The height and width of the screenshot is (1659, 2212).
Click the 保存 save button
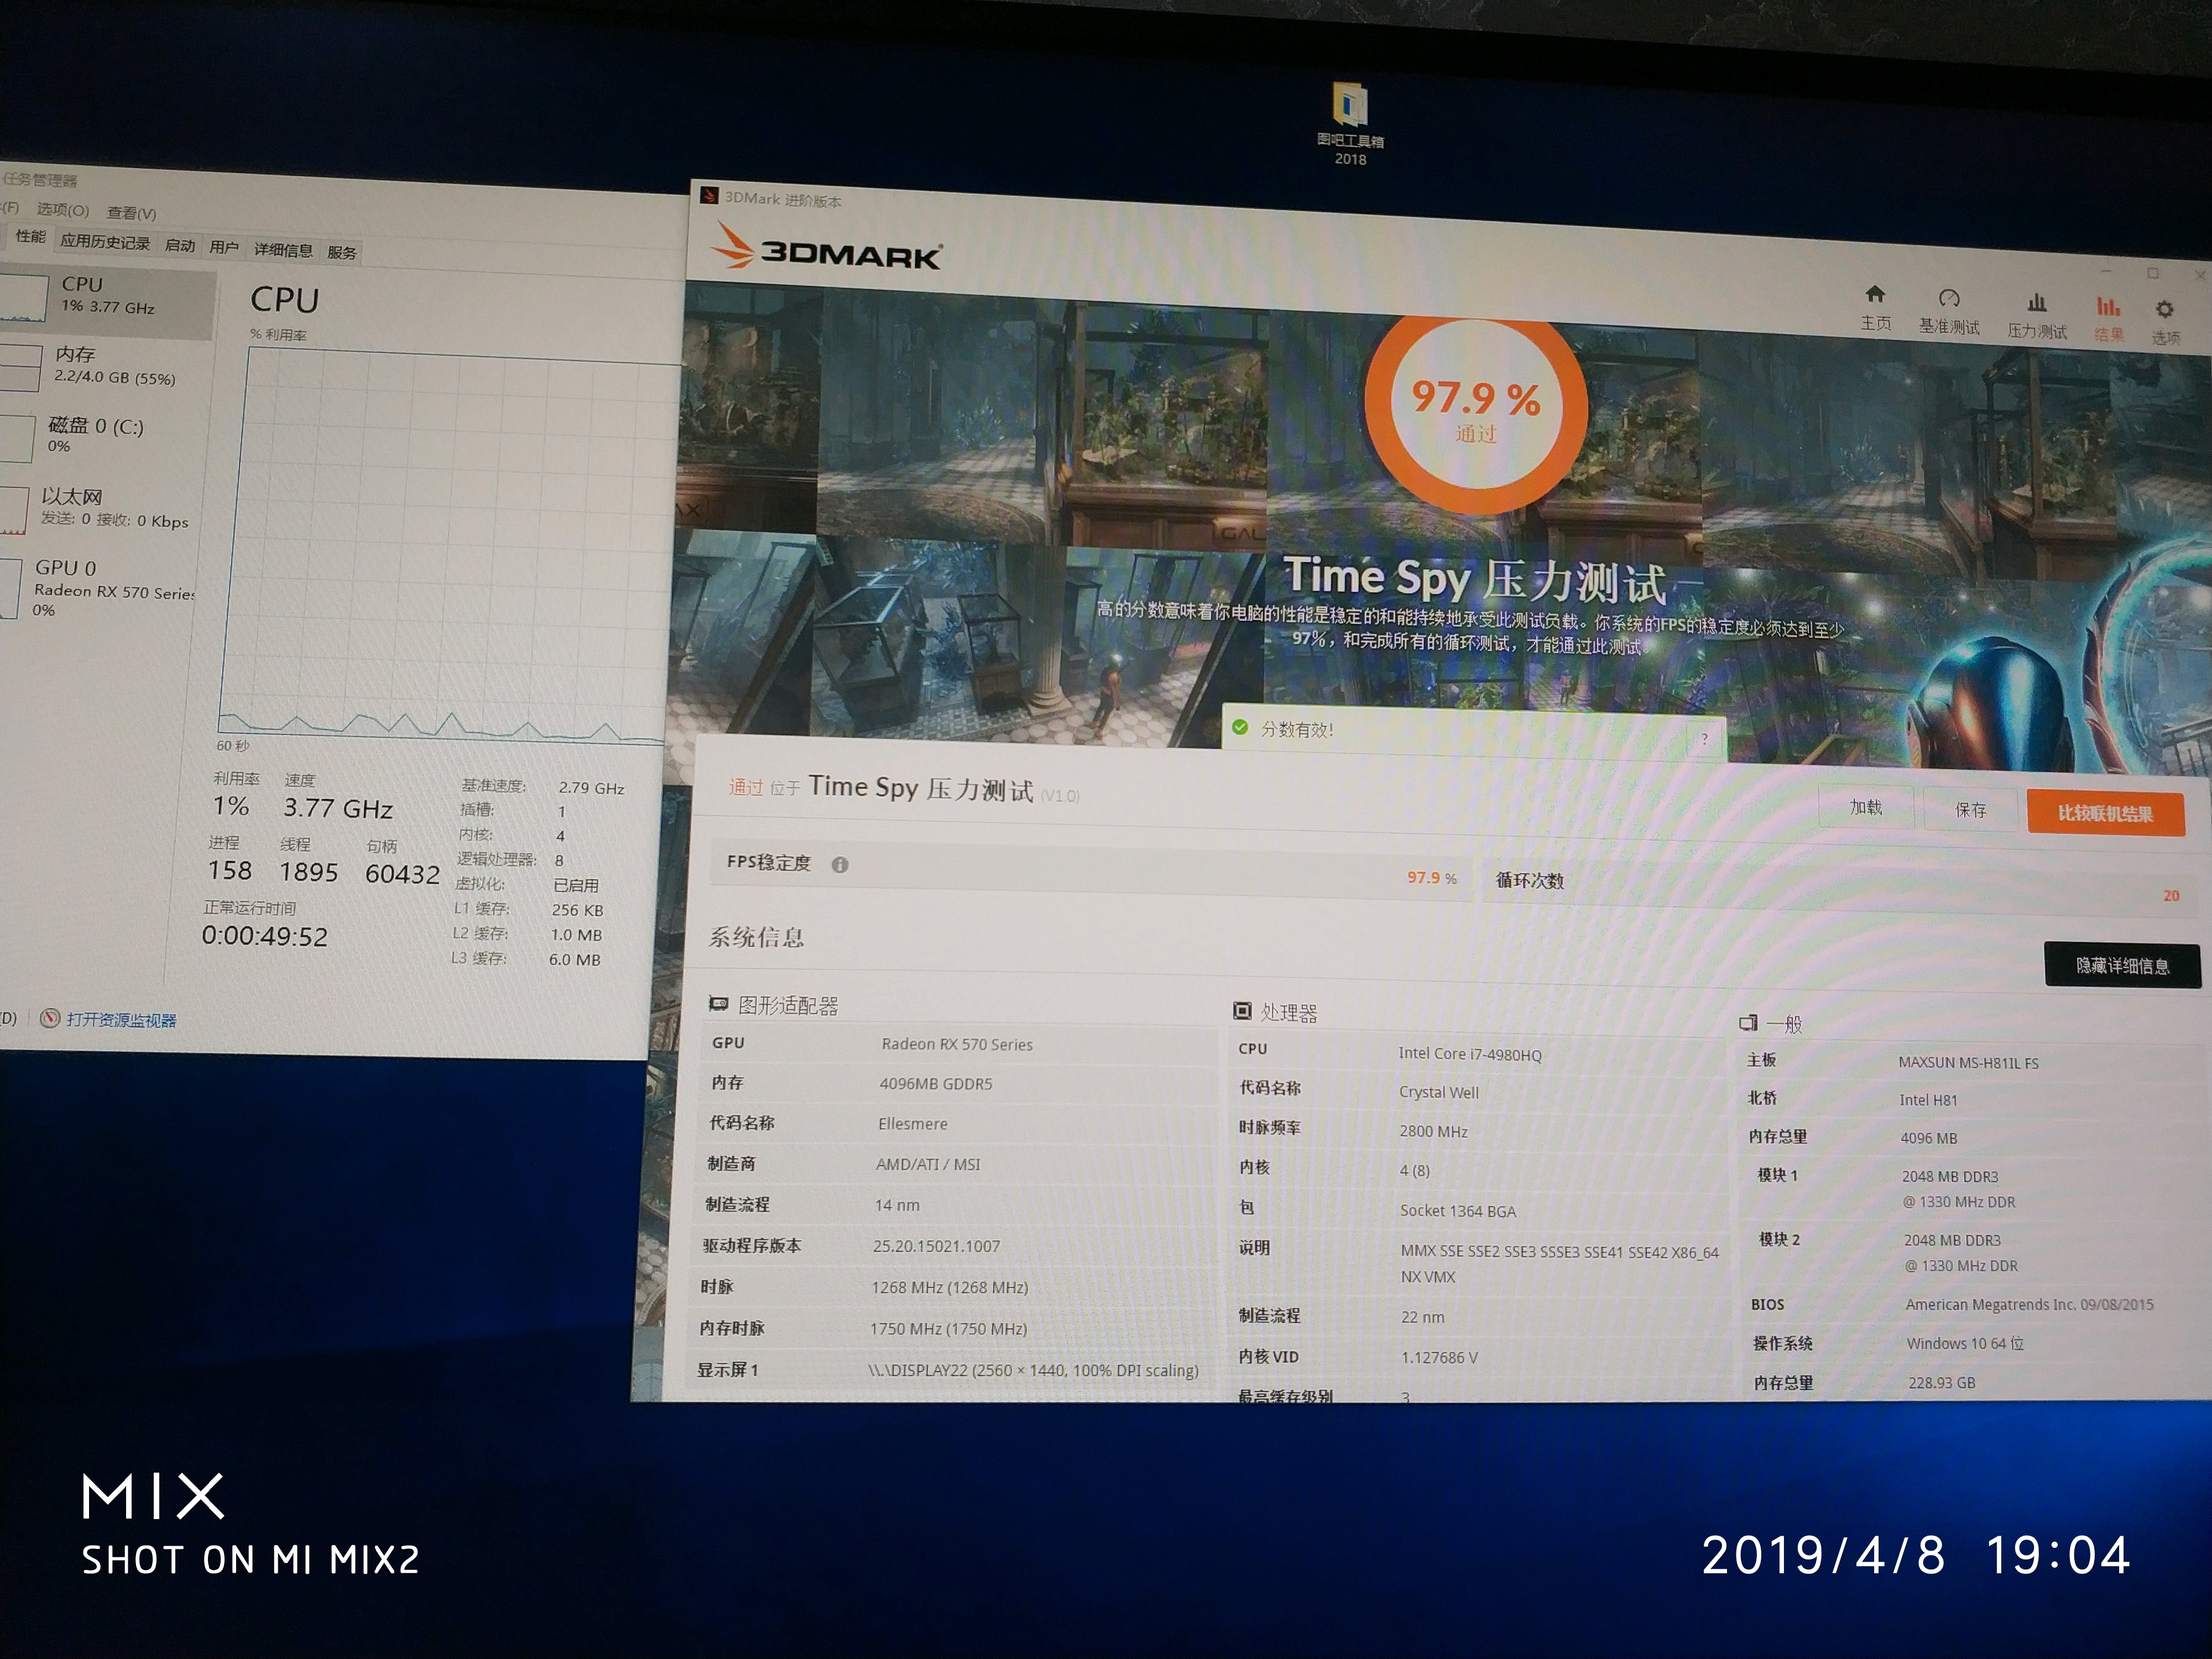1970,809
